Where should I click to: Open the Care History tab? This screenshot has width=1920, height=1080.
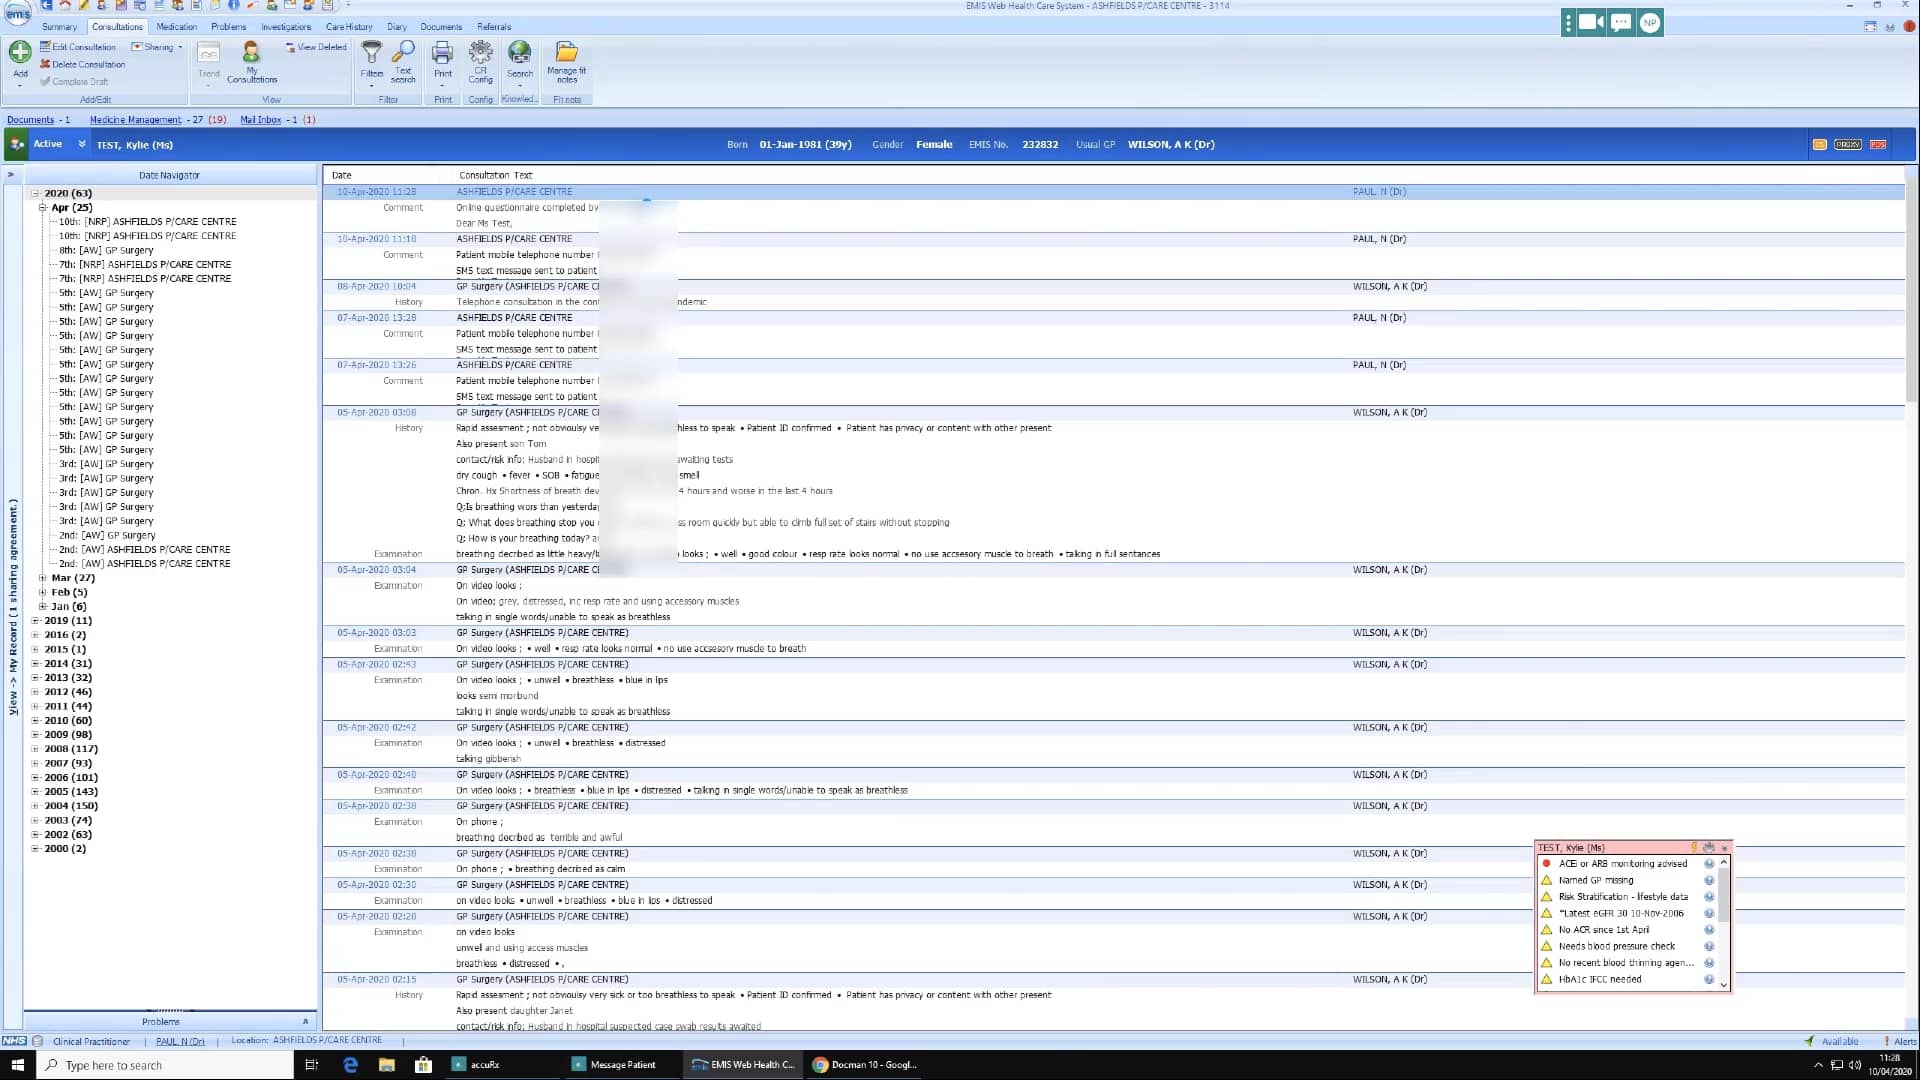click(348, 26)
